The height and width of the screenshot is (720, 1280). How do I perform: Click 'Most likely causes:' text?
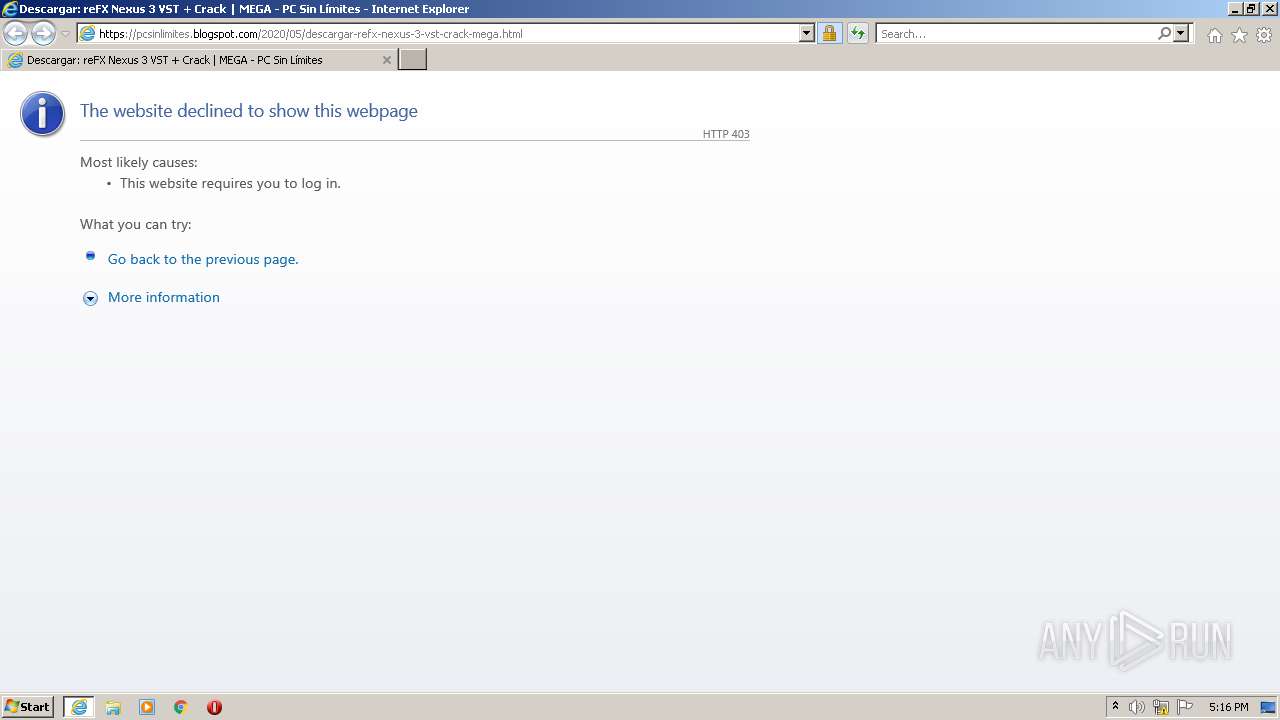139,162
